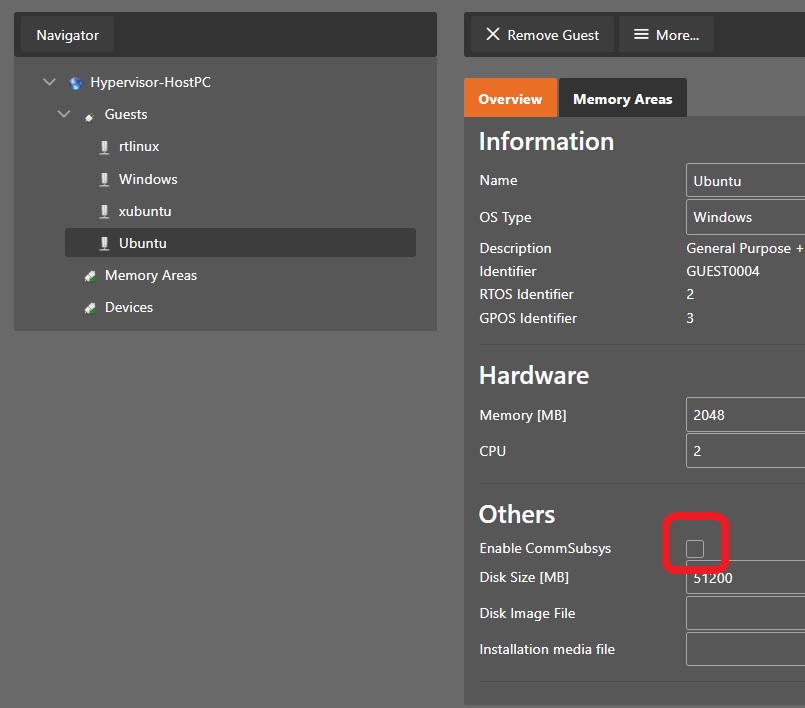
Task: Open the More... menu
Action: pos(666,35)
